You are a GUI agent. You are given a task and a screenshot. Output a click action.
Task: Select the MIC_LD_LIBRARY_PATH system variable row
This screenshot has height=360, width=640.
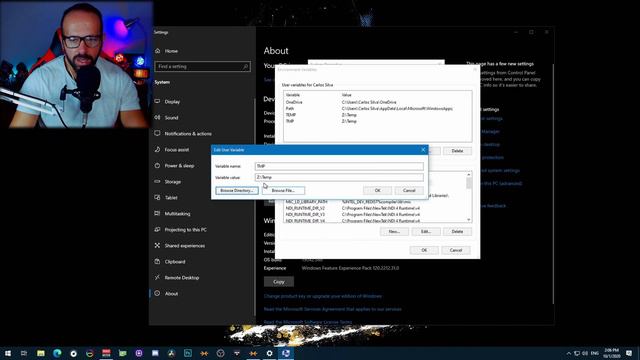(376, 202)
